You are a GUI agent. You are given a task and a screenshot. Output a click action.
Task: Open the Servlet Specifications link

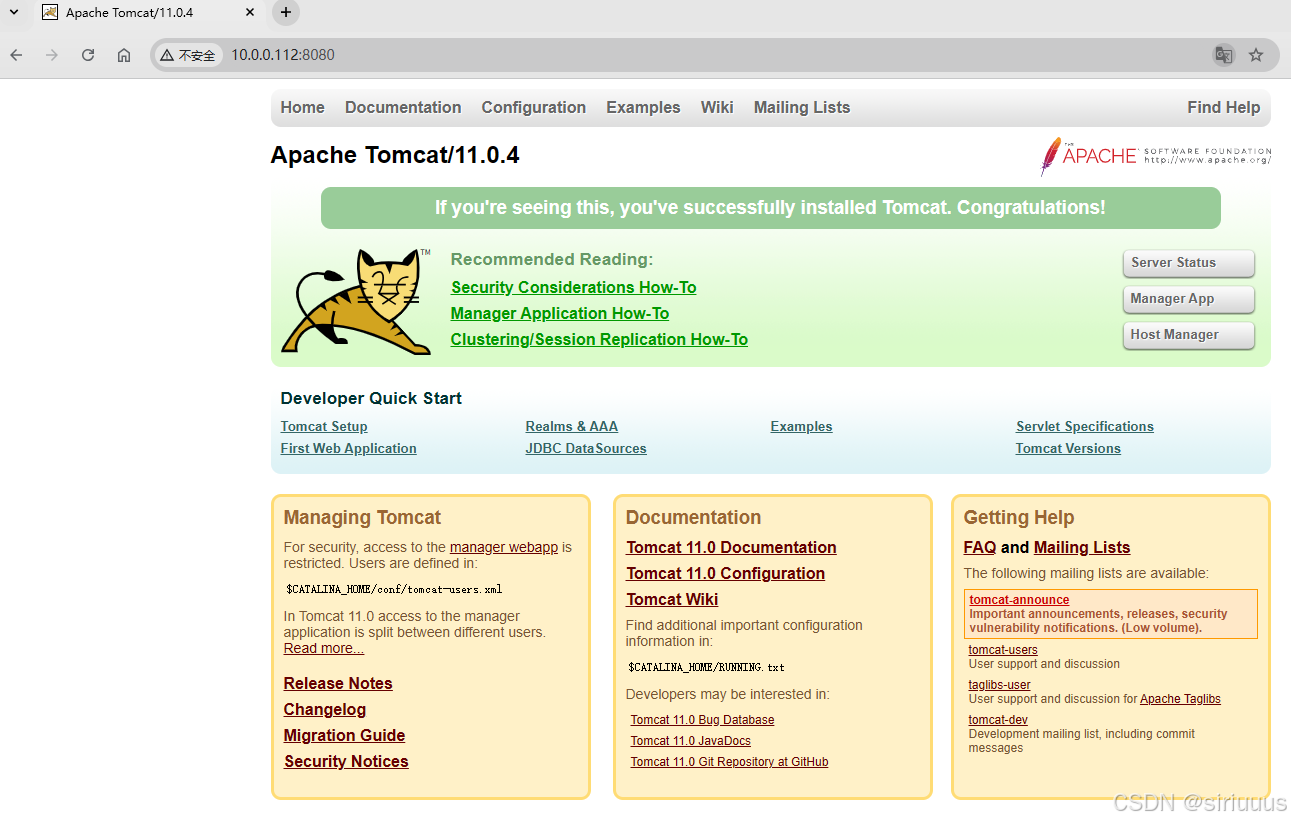[x=1085, y=426]
